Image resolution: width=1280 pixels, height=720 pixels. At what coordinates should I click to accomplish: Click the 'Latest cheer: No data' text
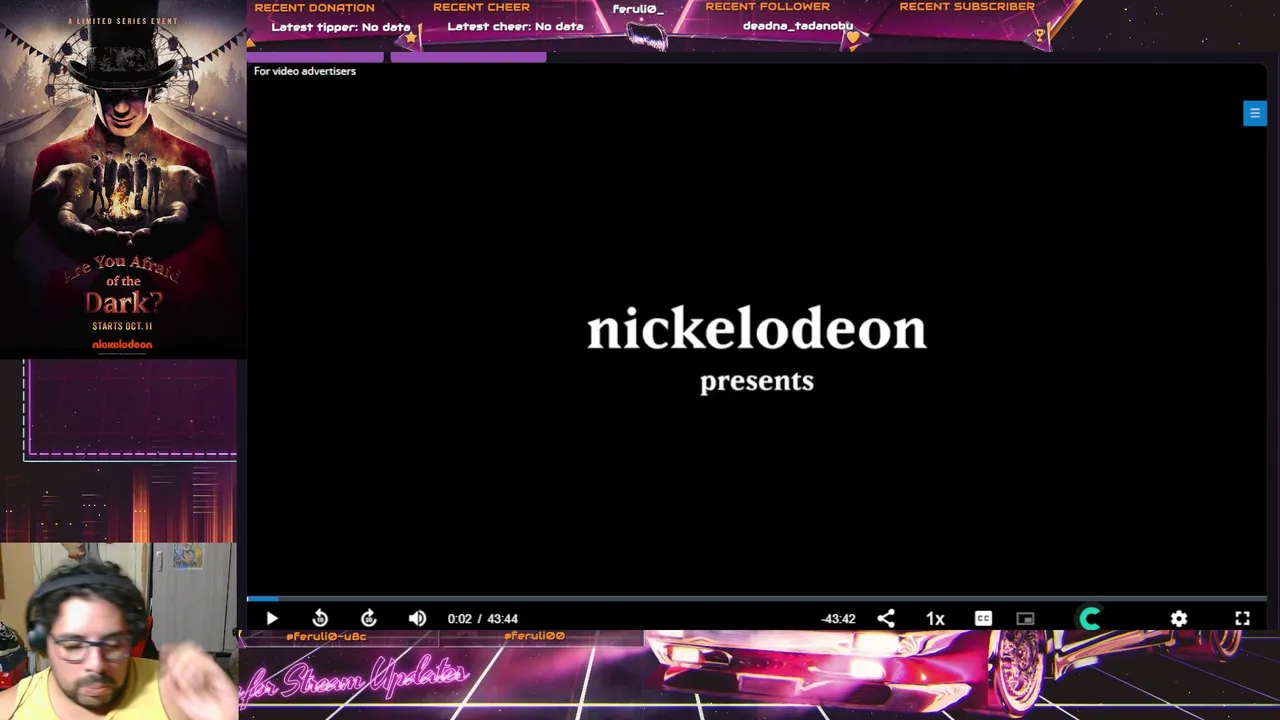tap(515, 27)
